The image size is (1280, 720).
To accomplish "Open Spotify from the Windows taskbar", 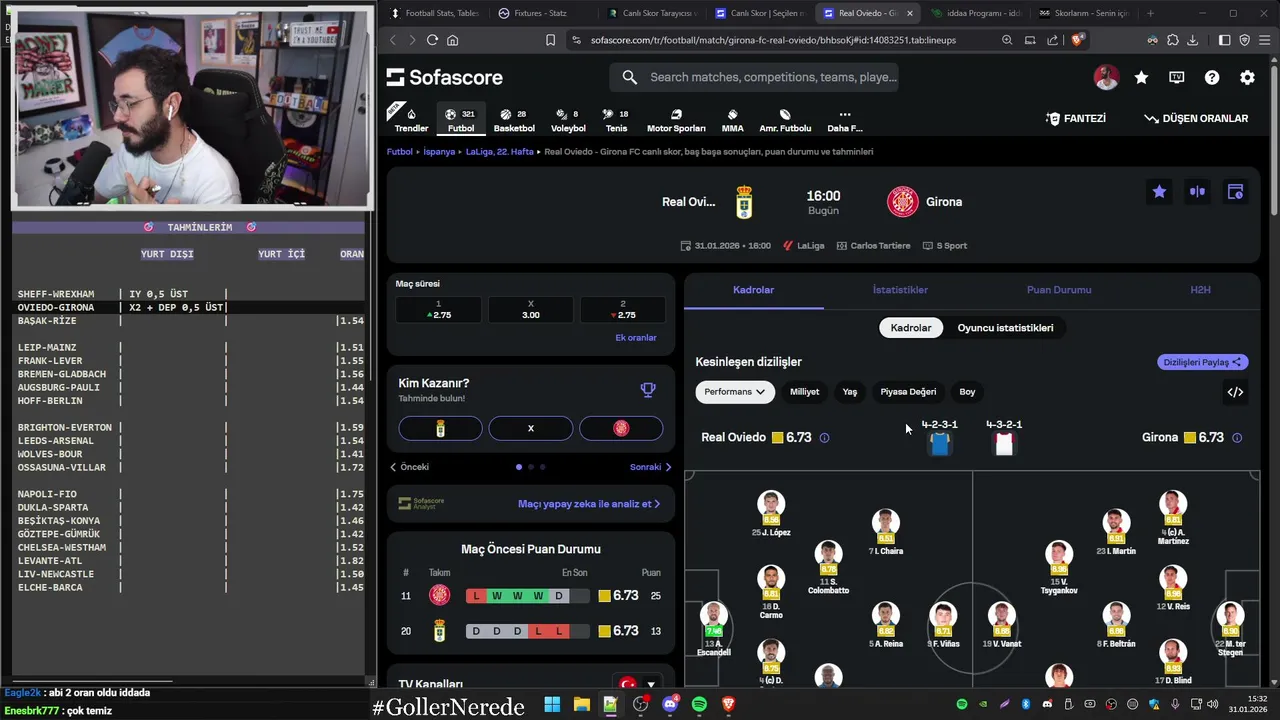I will pyautogui.click(x=699, y=704).
